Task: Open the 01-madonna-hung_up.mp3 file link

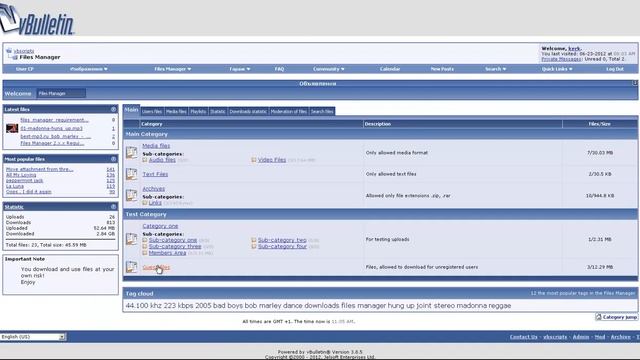Action: click(x=51, y=129)
